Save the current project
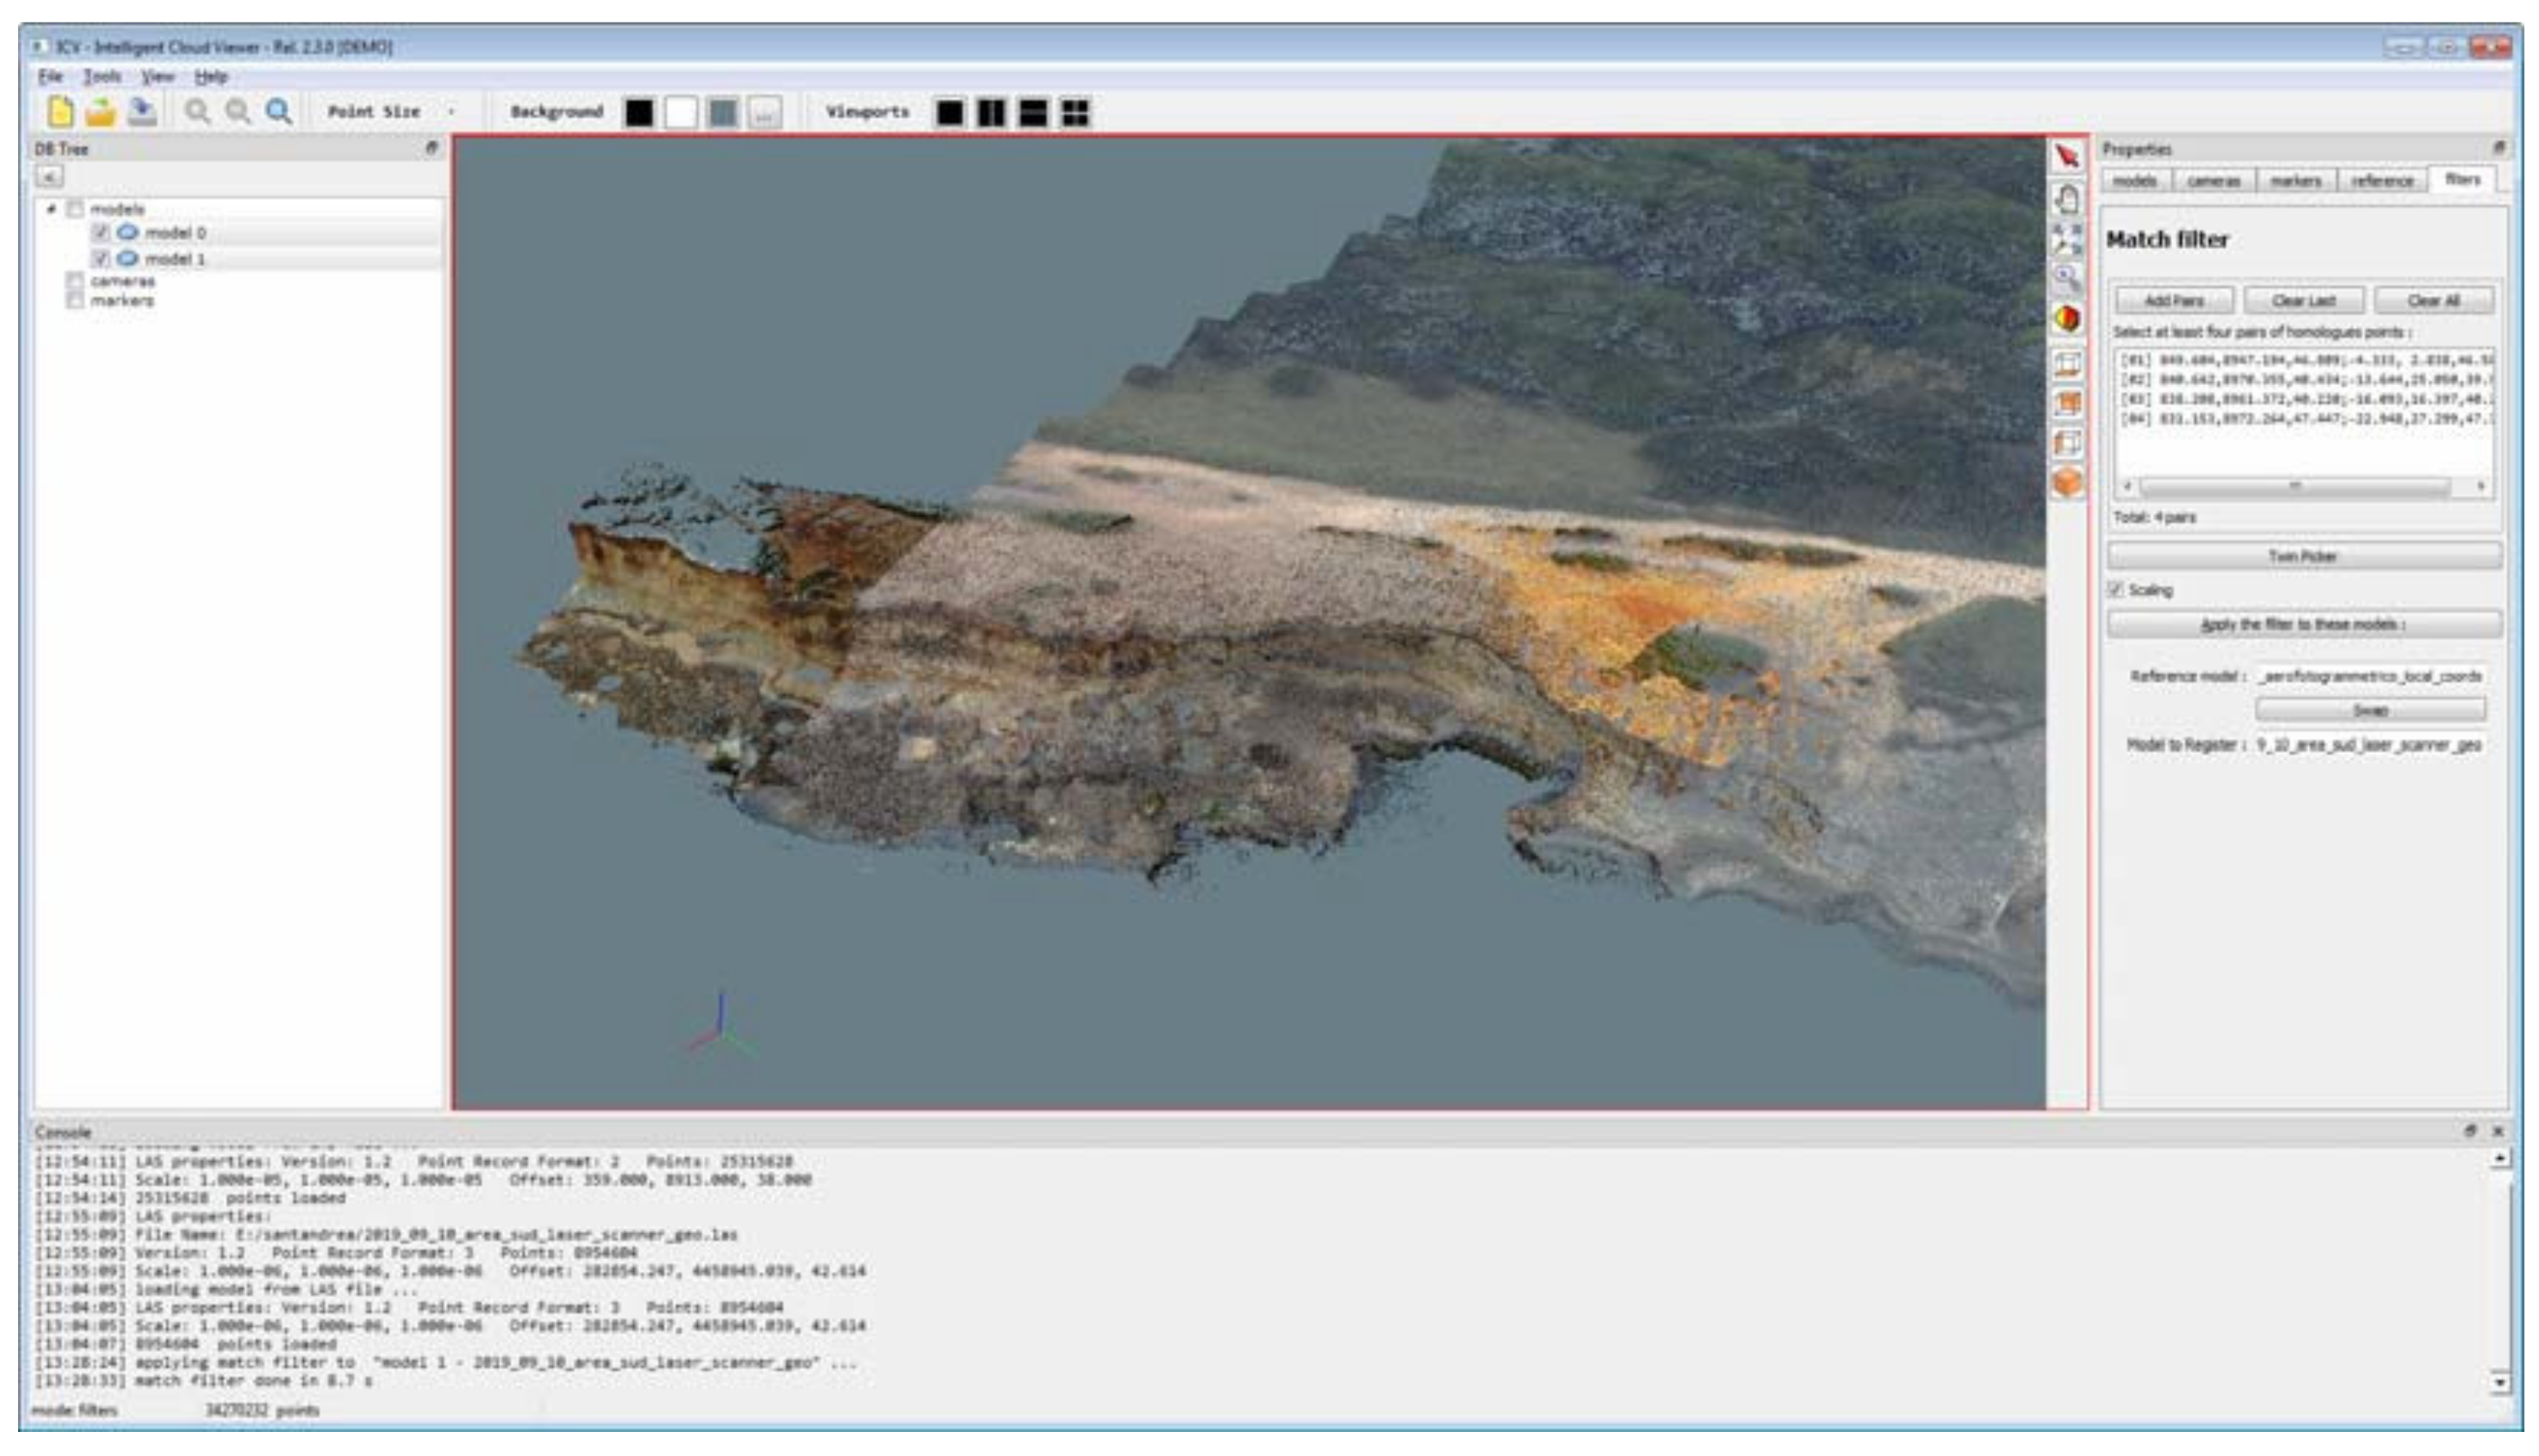The width and height of the screenshot is (2539, 1456). tap(141, 111)
